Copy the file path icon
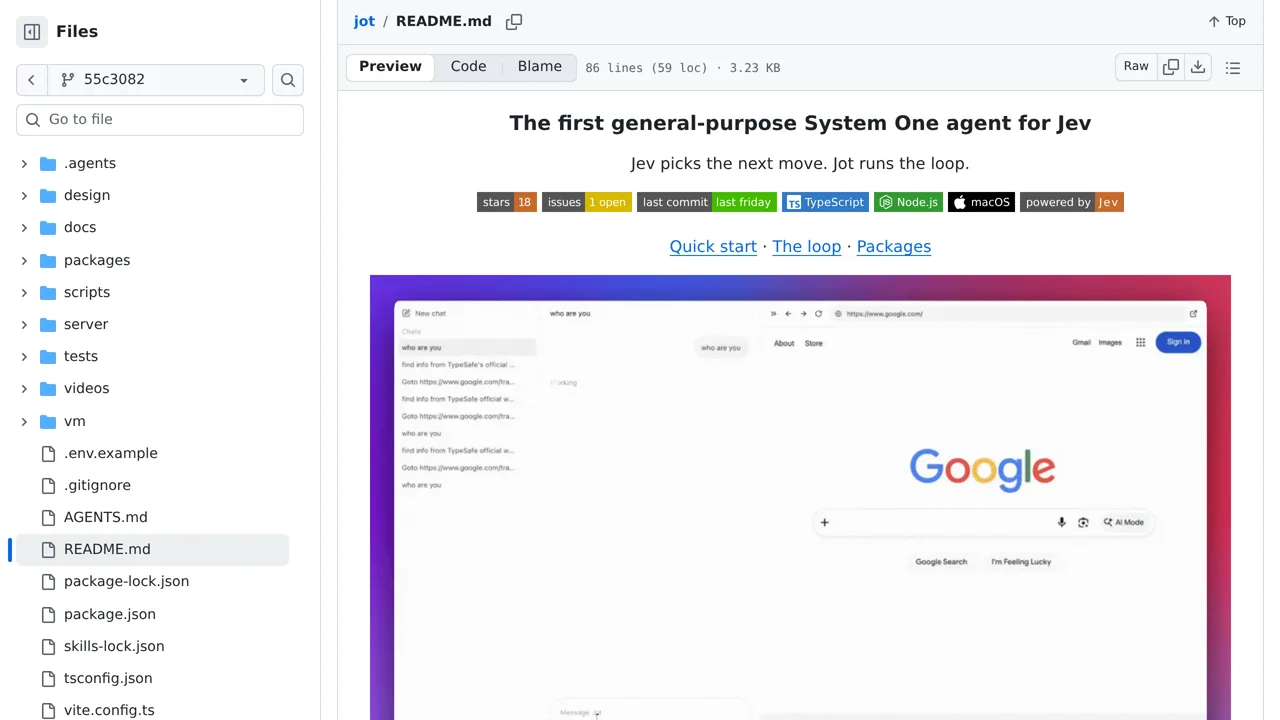The image size is (1280, 720). pyautogui.click(x=514, y=22)
